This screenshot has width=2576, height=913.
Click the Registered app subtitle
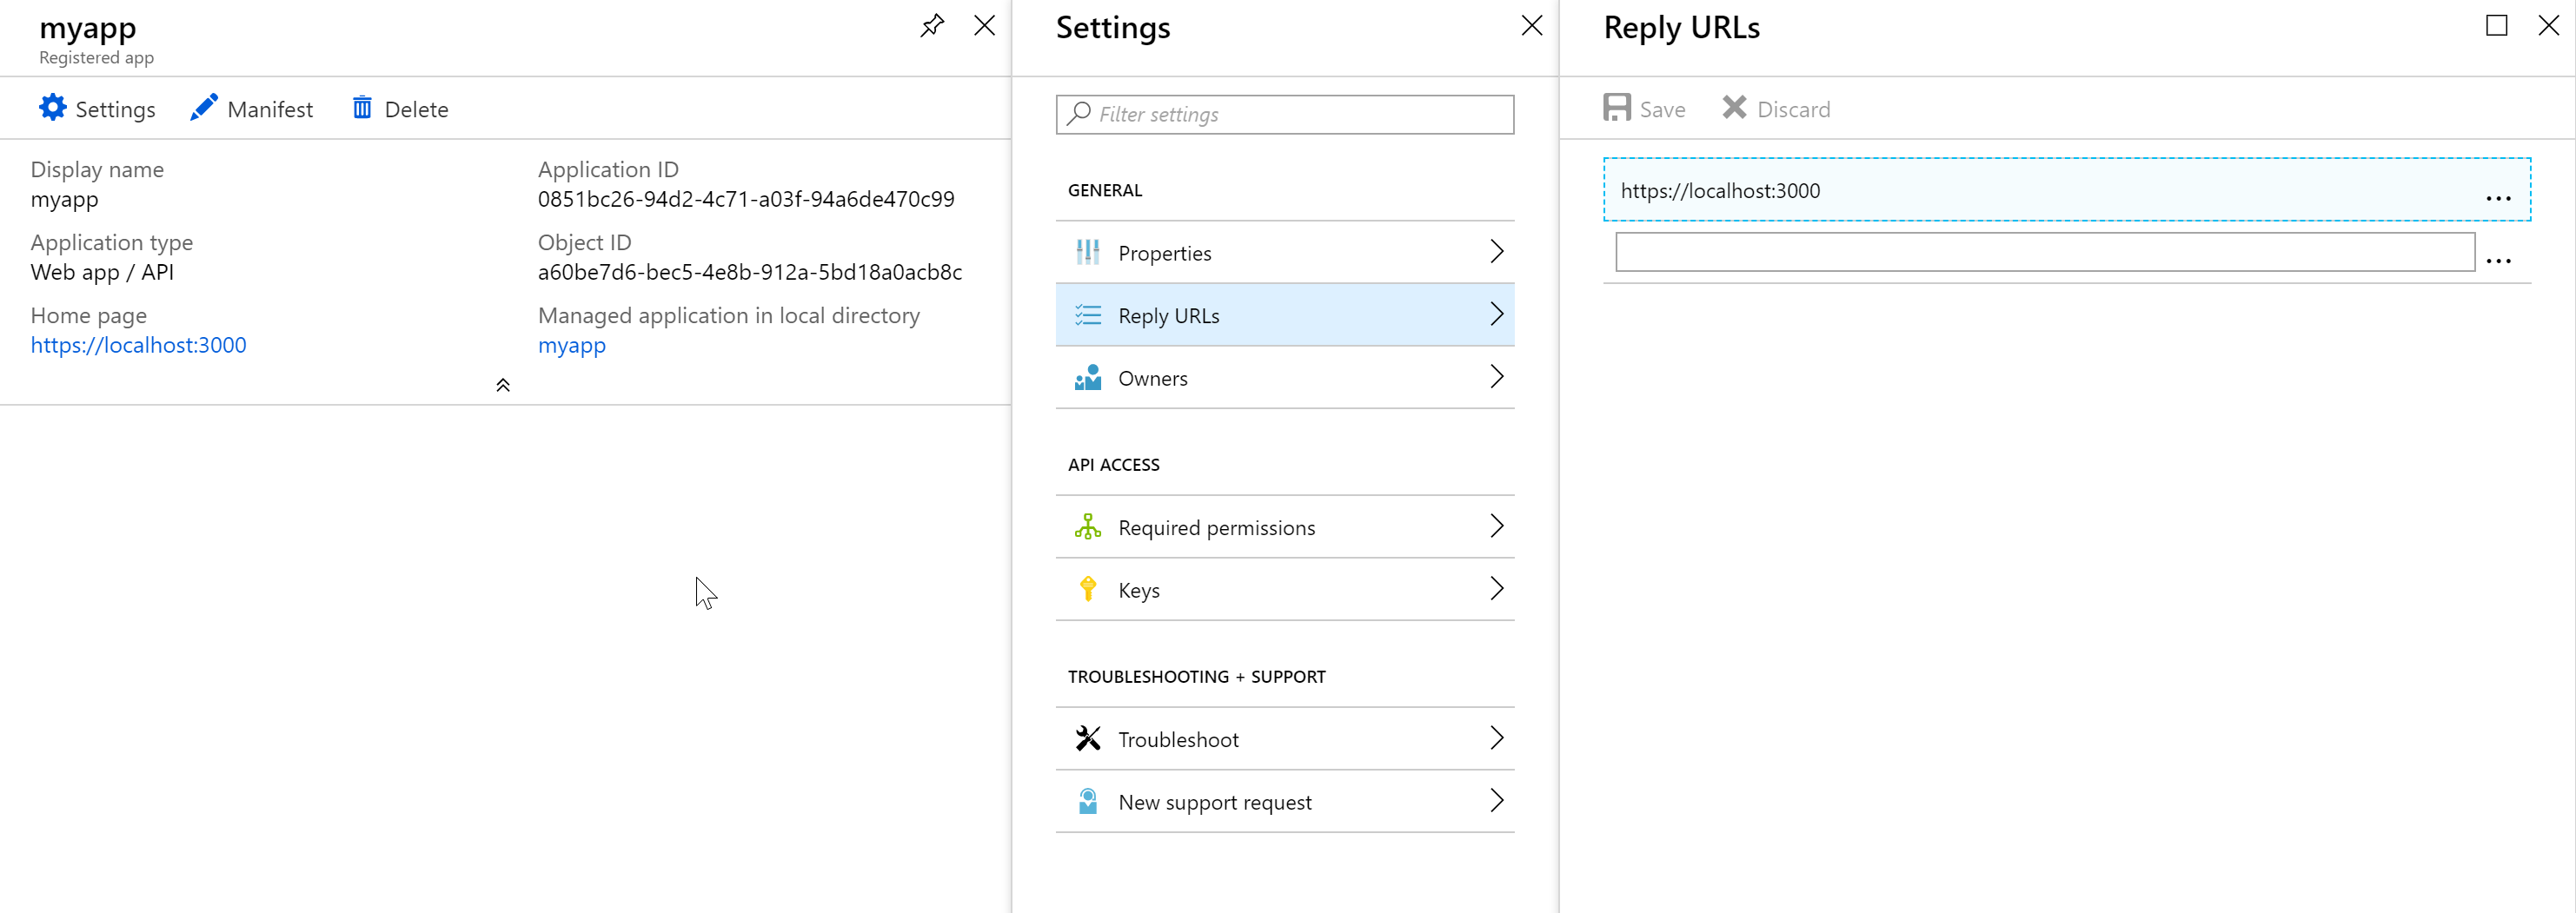coord(97,58)
